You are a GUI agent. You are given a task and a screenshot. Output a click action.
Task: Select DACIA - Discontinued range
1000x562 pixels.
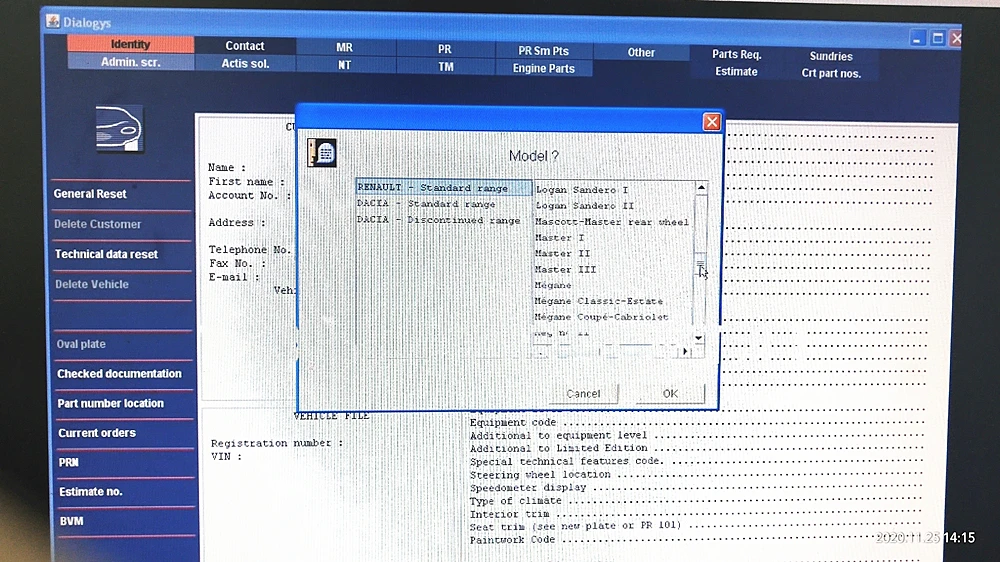[438, 220]
